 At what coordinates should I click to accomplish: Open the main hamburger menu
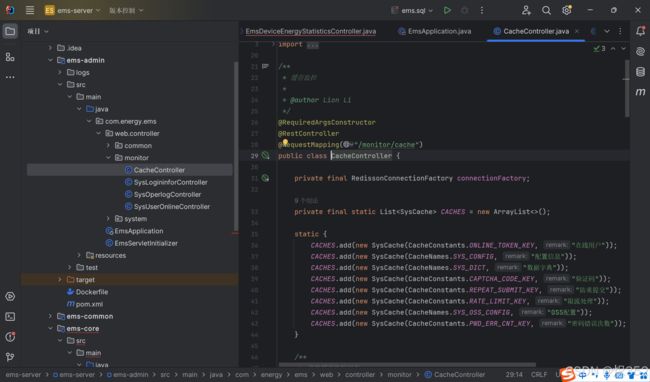click(30, 10)
